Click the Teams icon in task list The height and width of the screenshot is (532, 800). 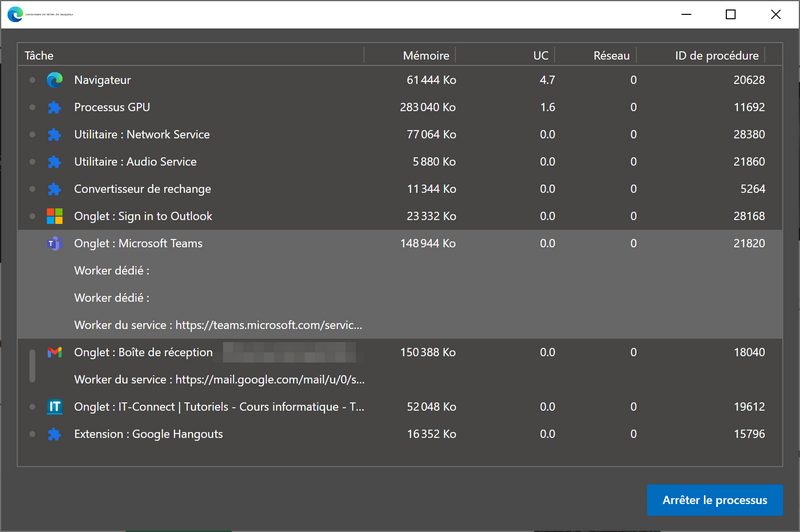click(x=54, y=243)
